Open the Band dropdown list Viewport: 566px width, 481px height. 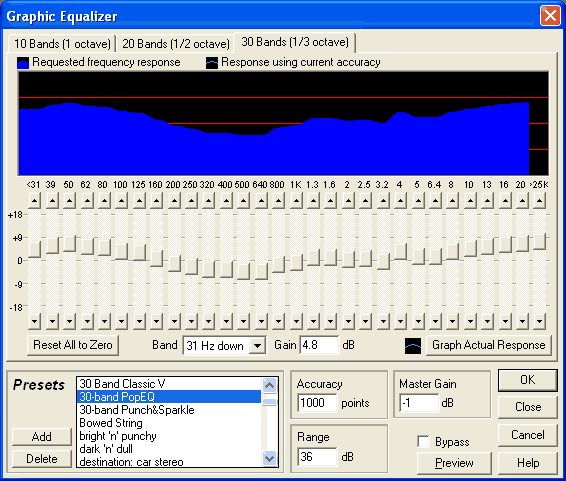[257, 346]
